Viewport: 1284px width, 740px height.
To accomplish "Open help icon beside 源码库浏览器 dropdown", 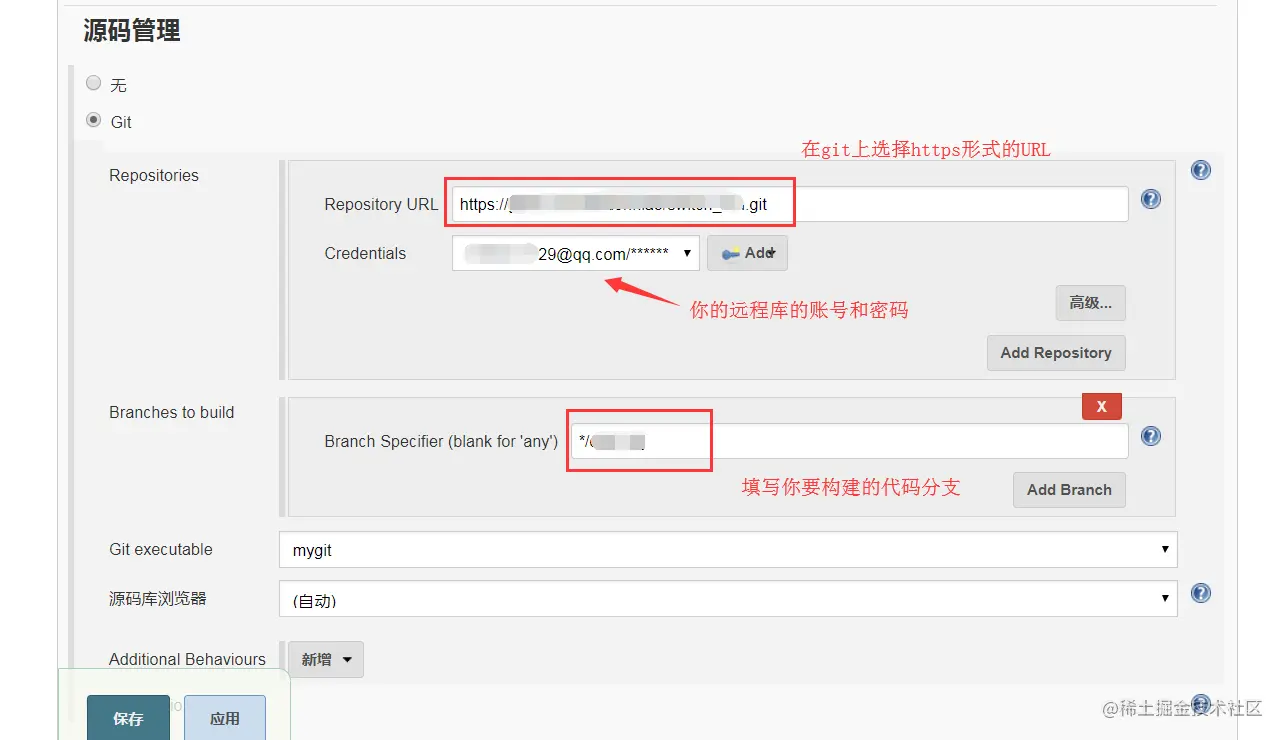I will tap(1201, 593).
